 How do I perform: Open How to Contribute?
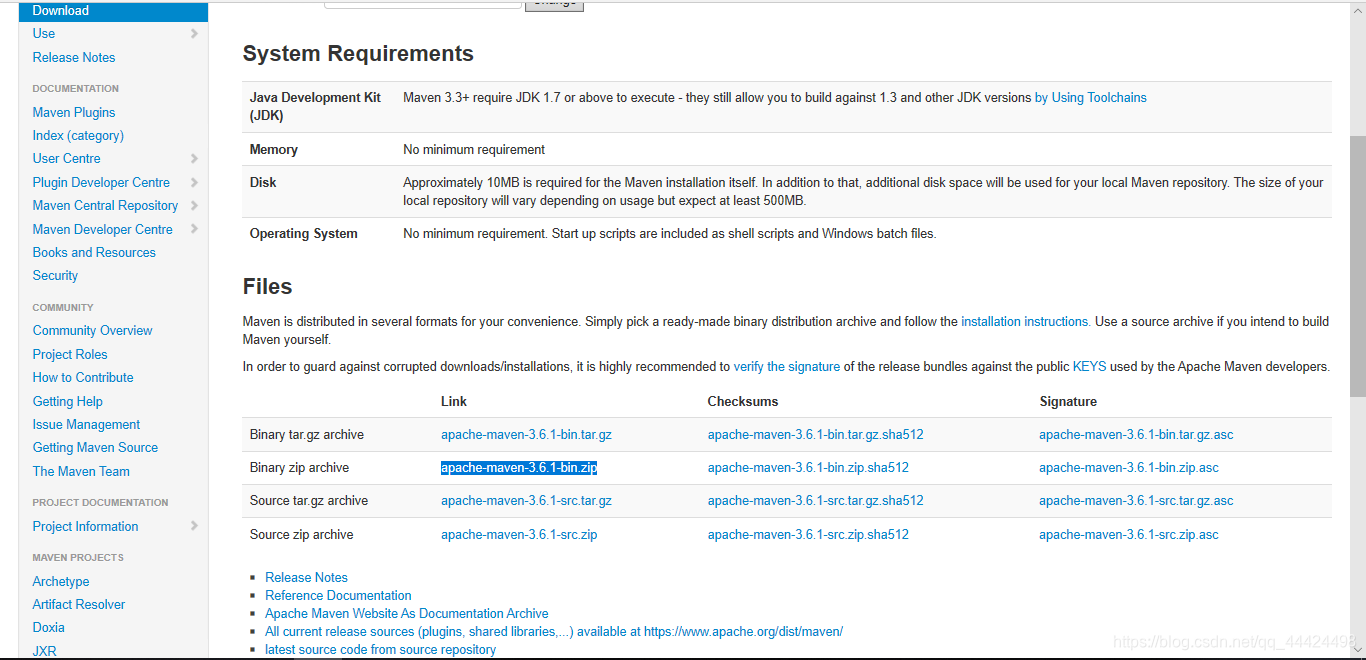point(83,378)
